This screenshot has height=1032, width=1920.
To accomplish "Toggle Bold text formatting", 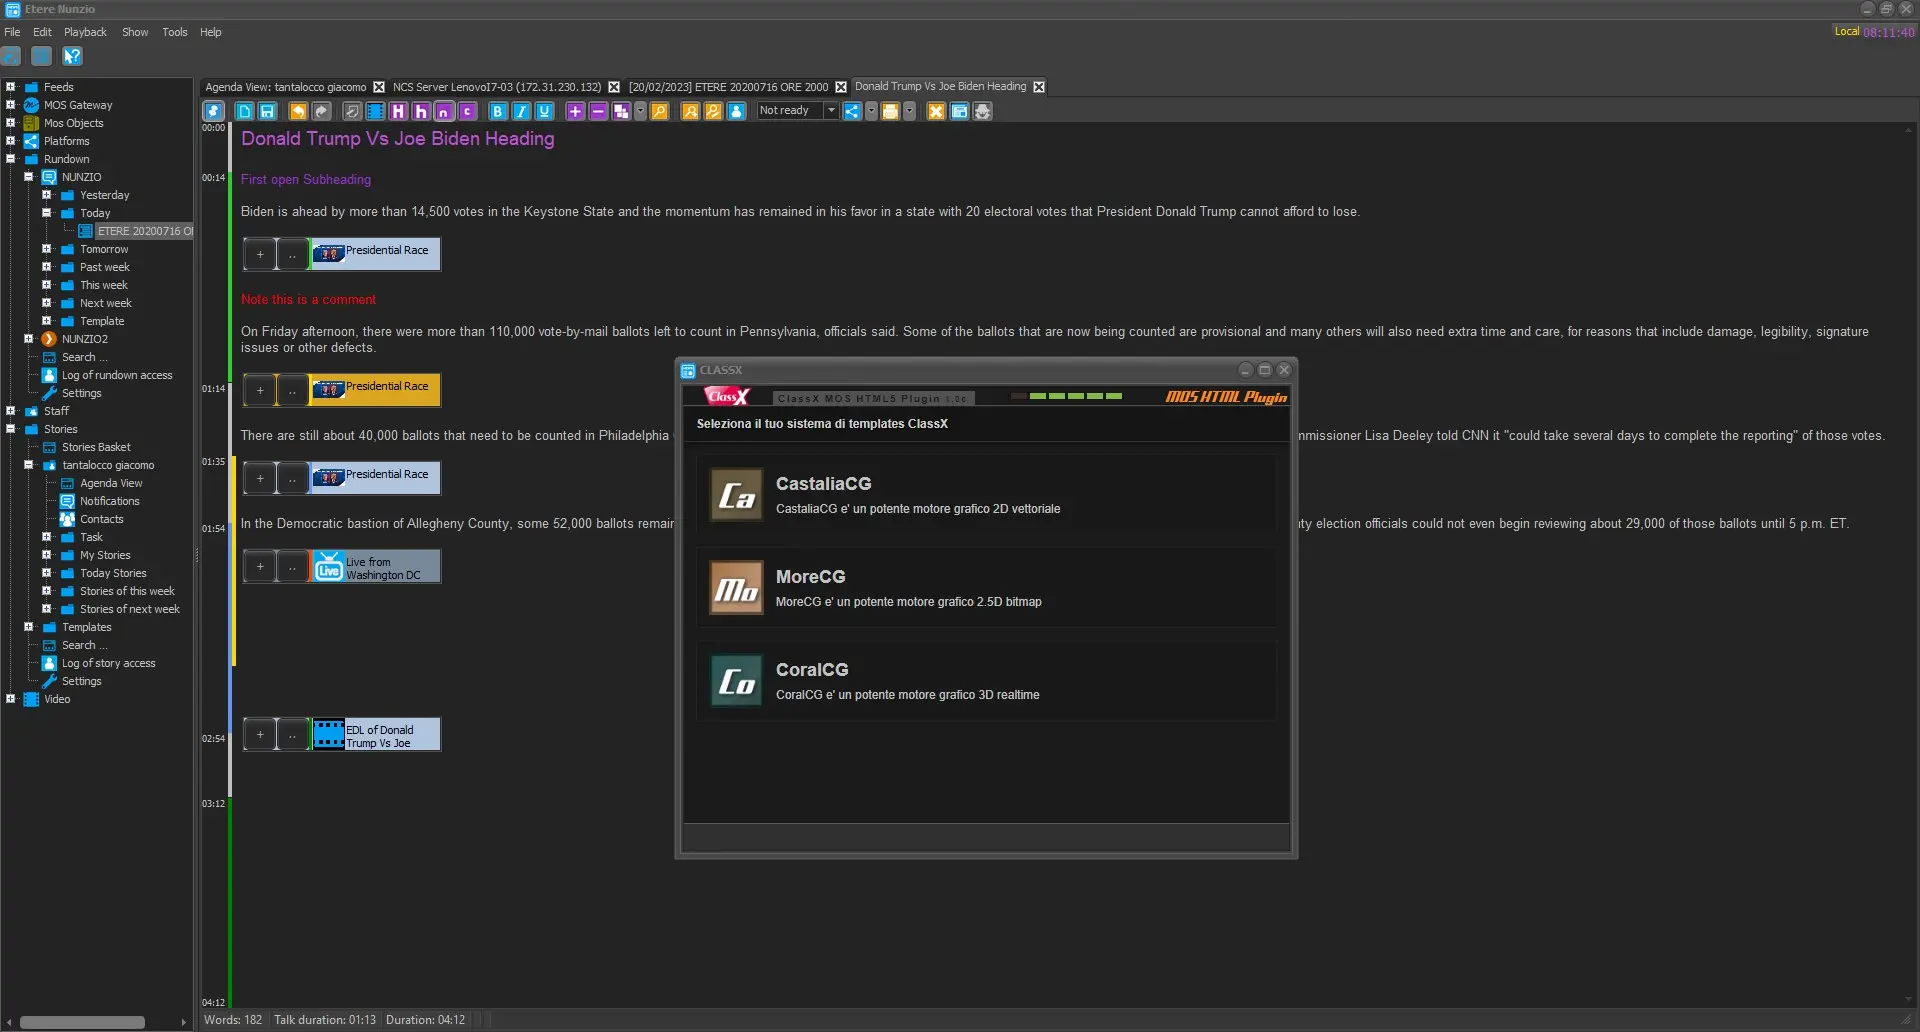I will 497,111.
